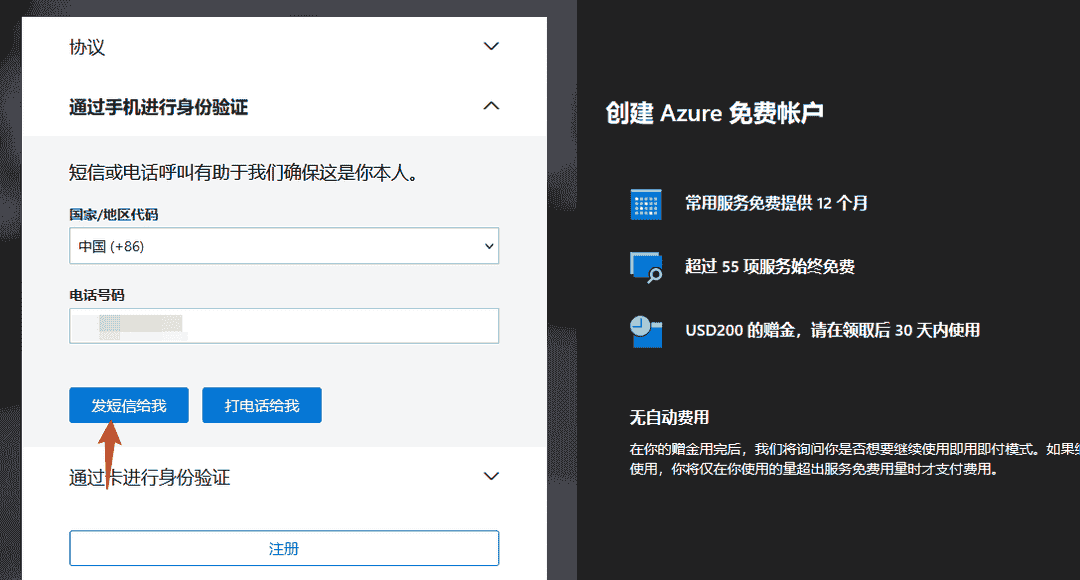Viewport: 1080px width, 580px height.
Task: Click the 通过卡进行身份验证 heading text
Action: (x=149, y=478)
